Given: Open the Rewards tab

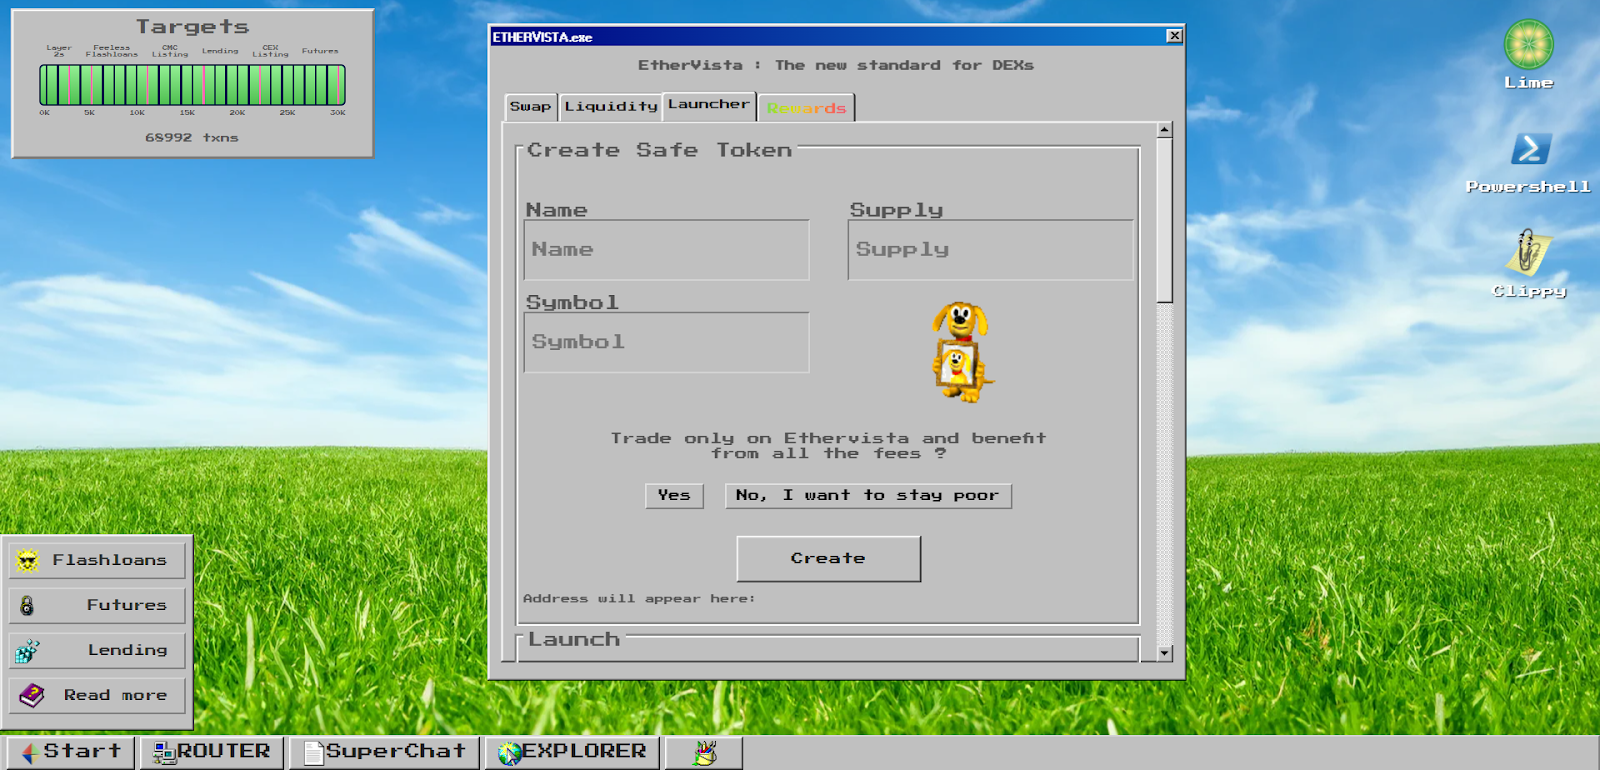Looking at the screenshot, I should (806, 108).
